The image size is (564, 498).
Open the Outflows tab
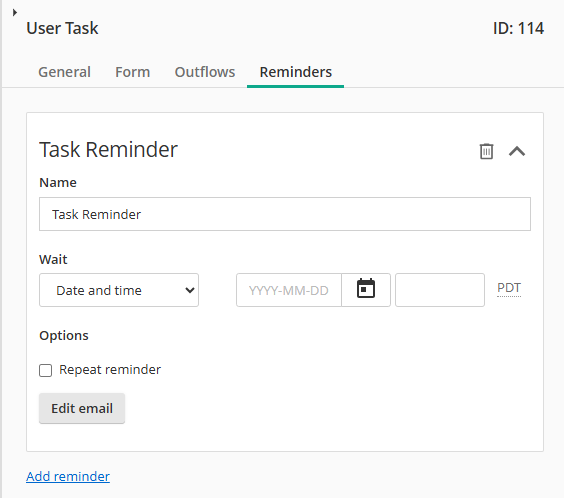pos(205,72)
